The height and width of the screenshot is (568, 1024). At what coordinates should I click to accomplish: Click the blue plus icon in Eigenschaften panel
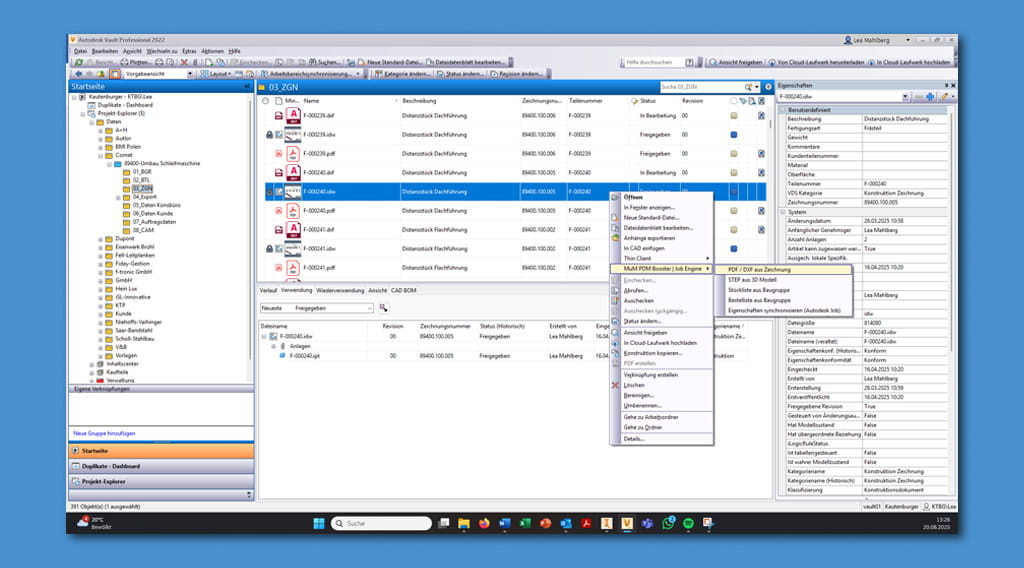[x=929, y=96]
